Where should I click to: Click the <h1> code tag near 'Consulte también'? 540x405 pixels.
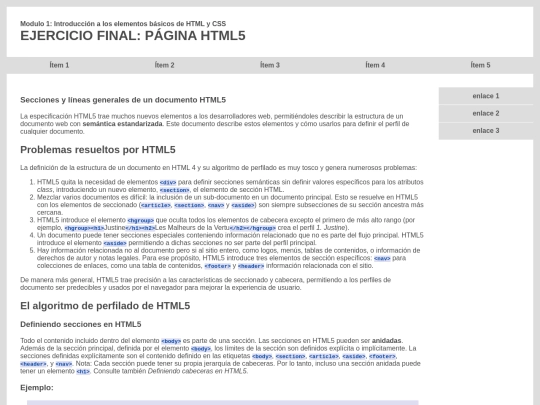(83, 372)
